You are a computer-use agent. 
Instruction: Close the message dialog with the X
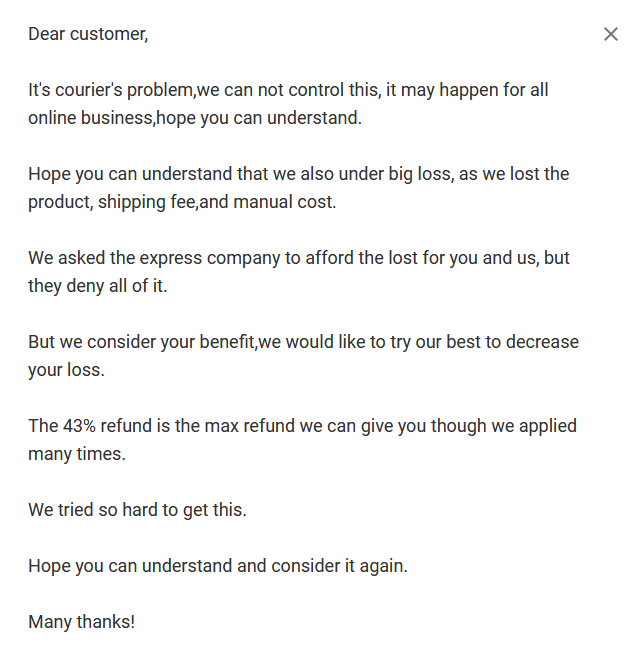click(x=611, y=34)
